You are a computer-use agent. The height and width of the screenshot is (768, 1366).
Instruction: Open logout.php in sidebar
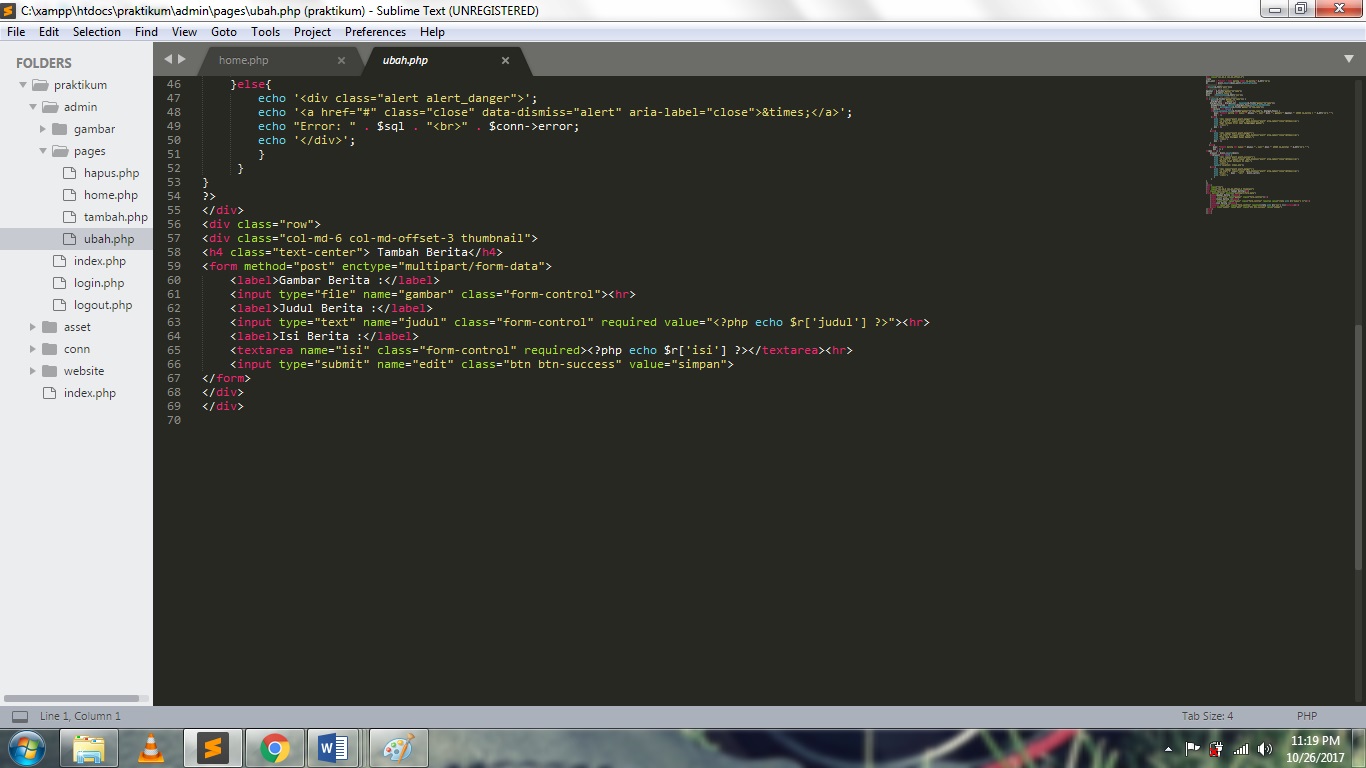[x=102, y=305]
